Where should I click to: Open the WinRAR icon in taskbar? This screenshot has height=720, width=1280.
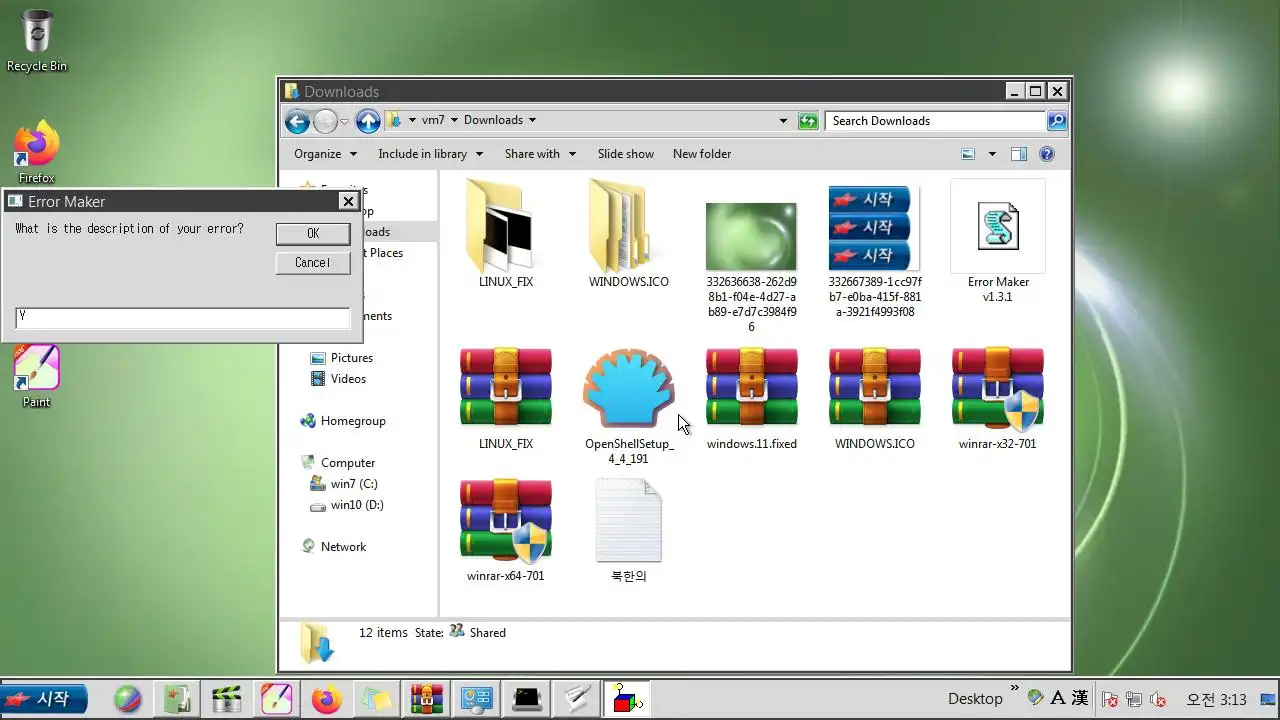pyautogui.click(x=426, y=699)
